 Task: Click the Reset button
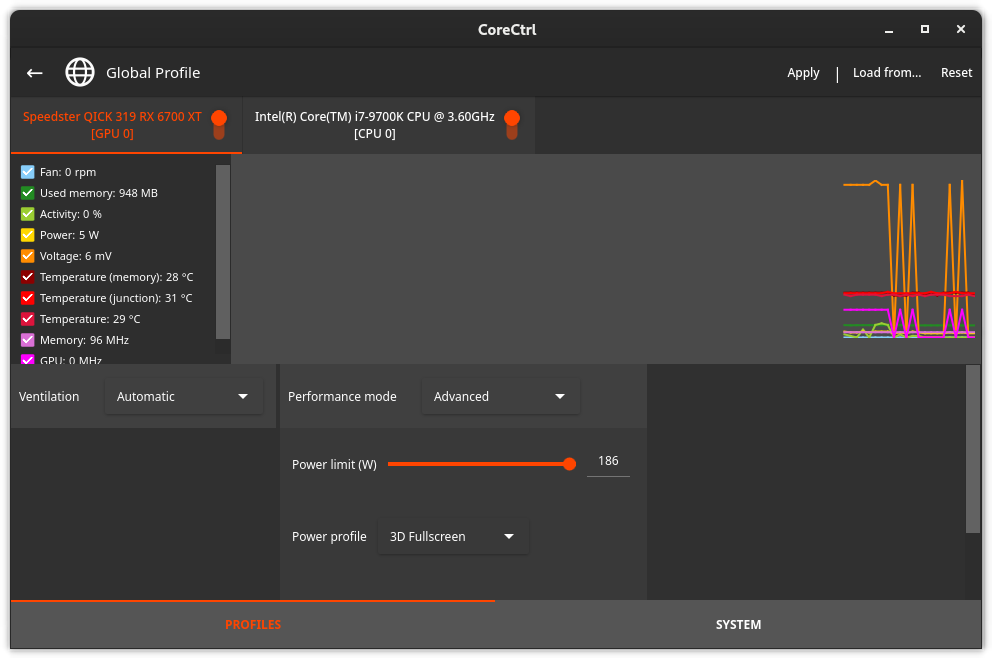[x=956, y=73]
